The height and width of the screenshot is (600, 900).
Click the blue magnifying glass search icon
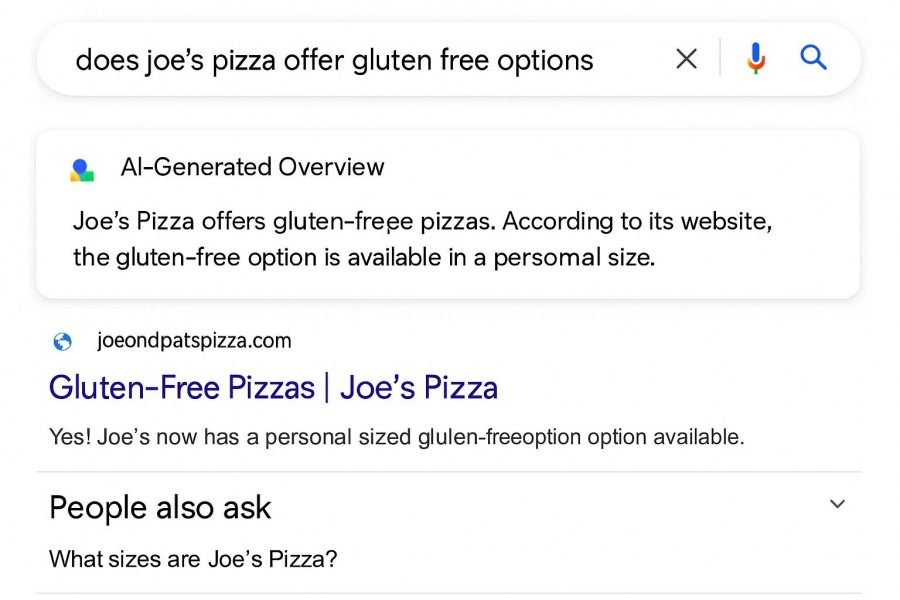(813, 59)
